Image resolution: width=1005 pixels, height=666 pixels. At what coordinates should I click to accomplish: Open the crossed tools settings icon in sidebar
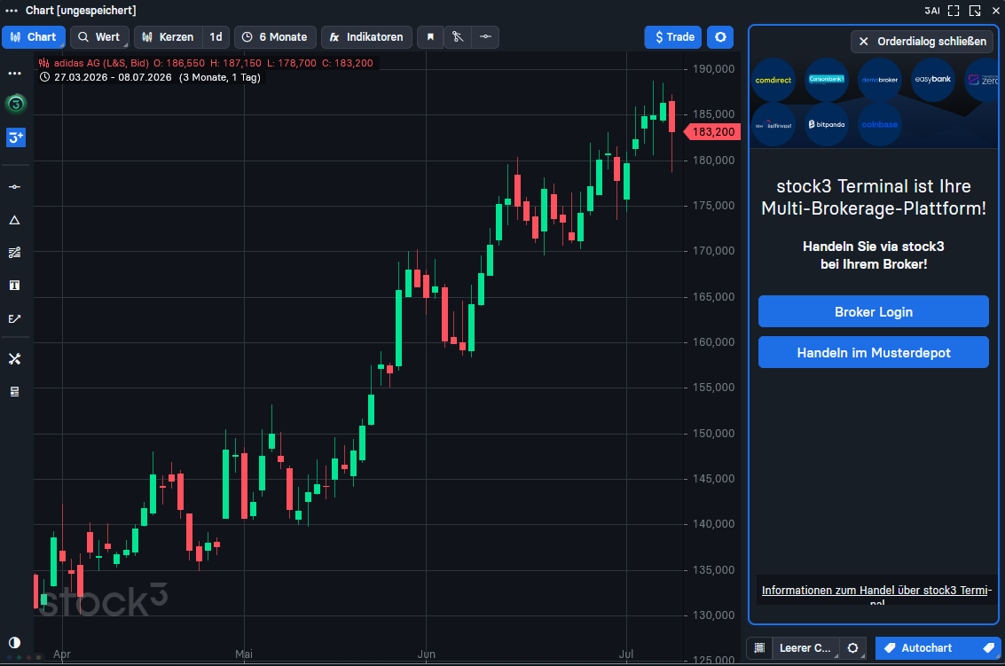(x=15, y=359)
